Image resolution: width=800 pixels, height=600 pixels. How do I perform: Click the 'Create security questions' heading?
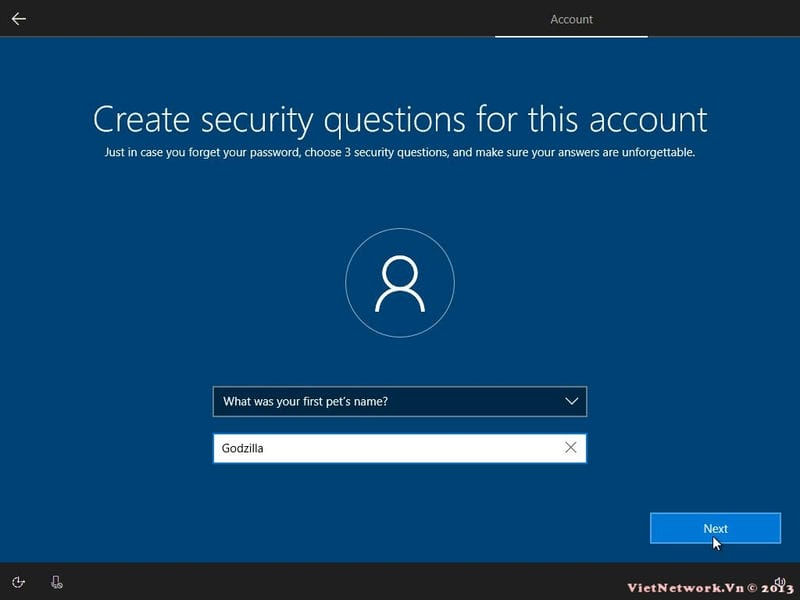[x=400, y=119]
